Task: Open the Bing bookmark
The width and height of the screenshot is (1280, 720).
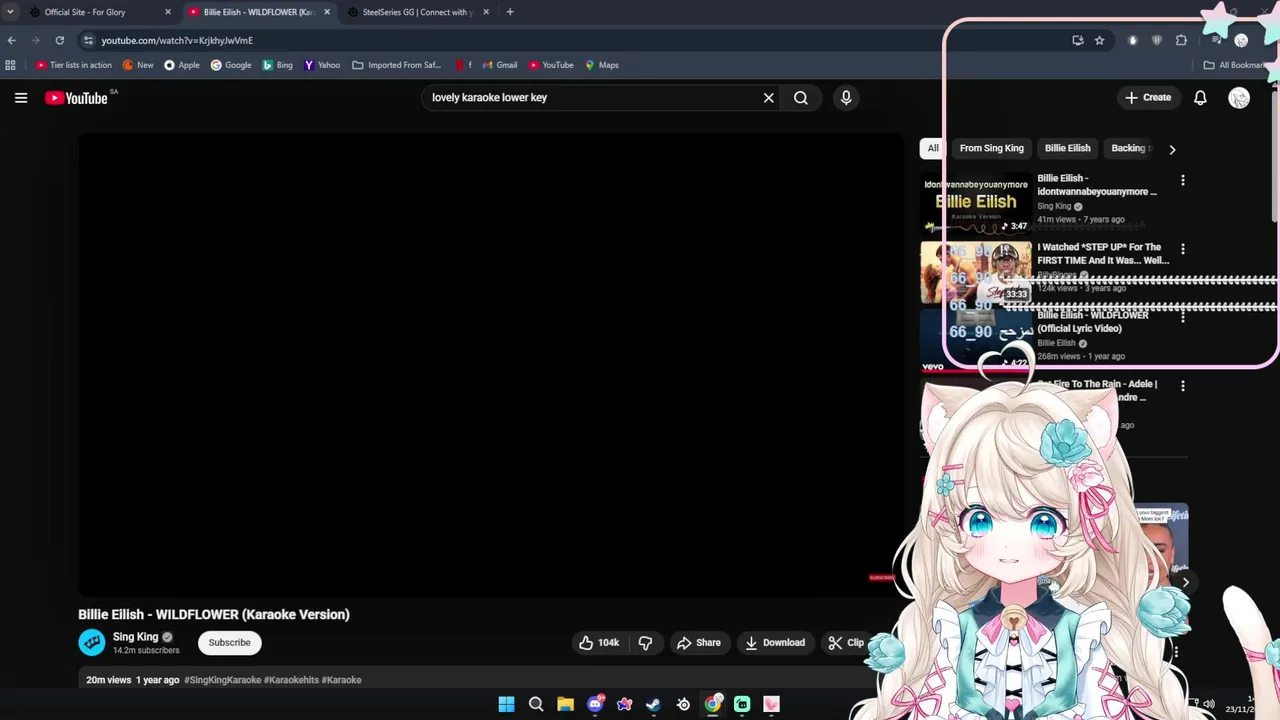Action: [x=277, y=65]
